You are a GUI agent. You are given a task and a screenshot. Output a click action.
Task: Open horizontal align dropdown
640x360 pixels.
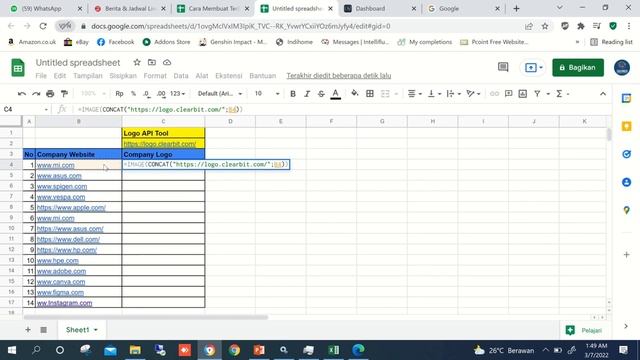tap(414, 94)
